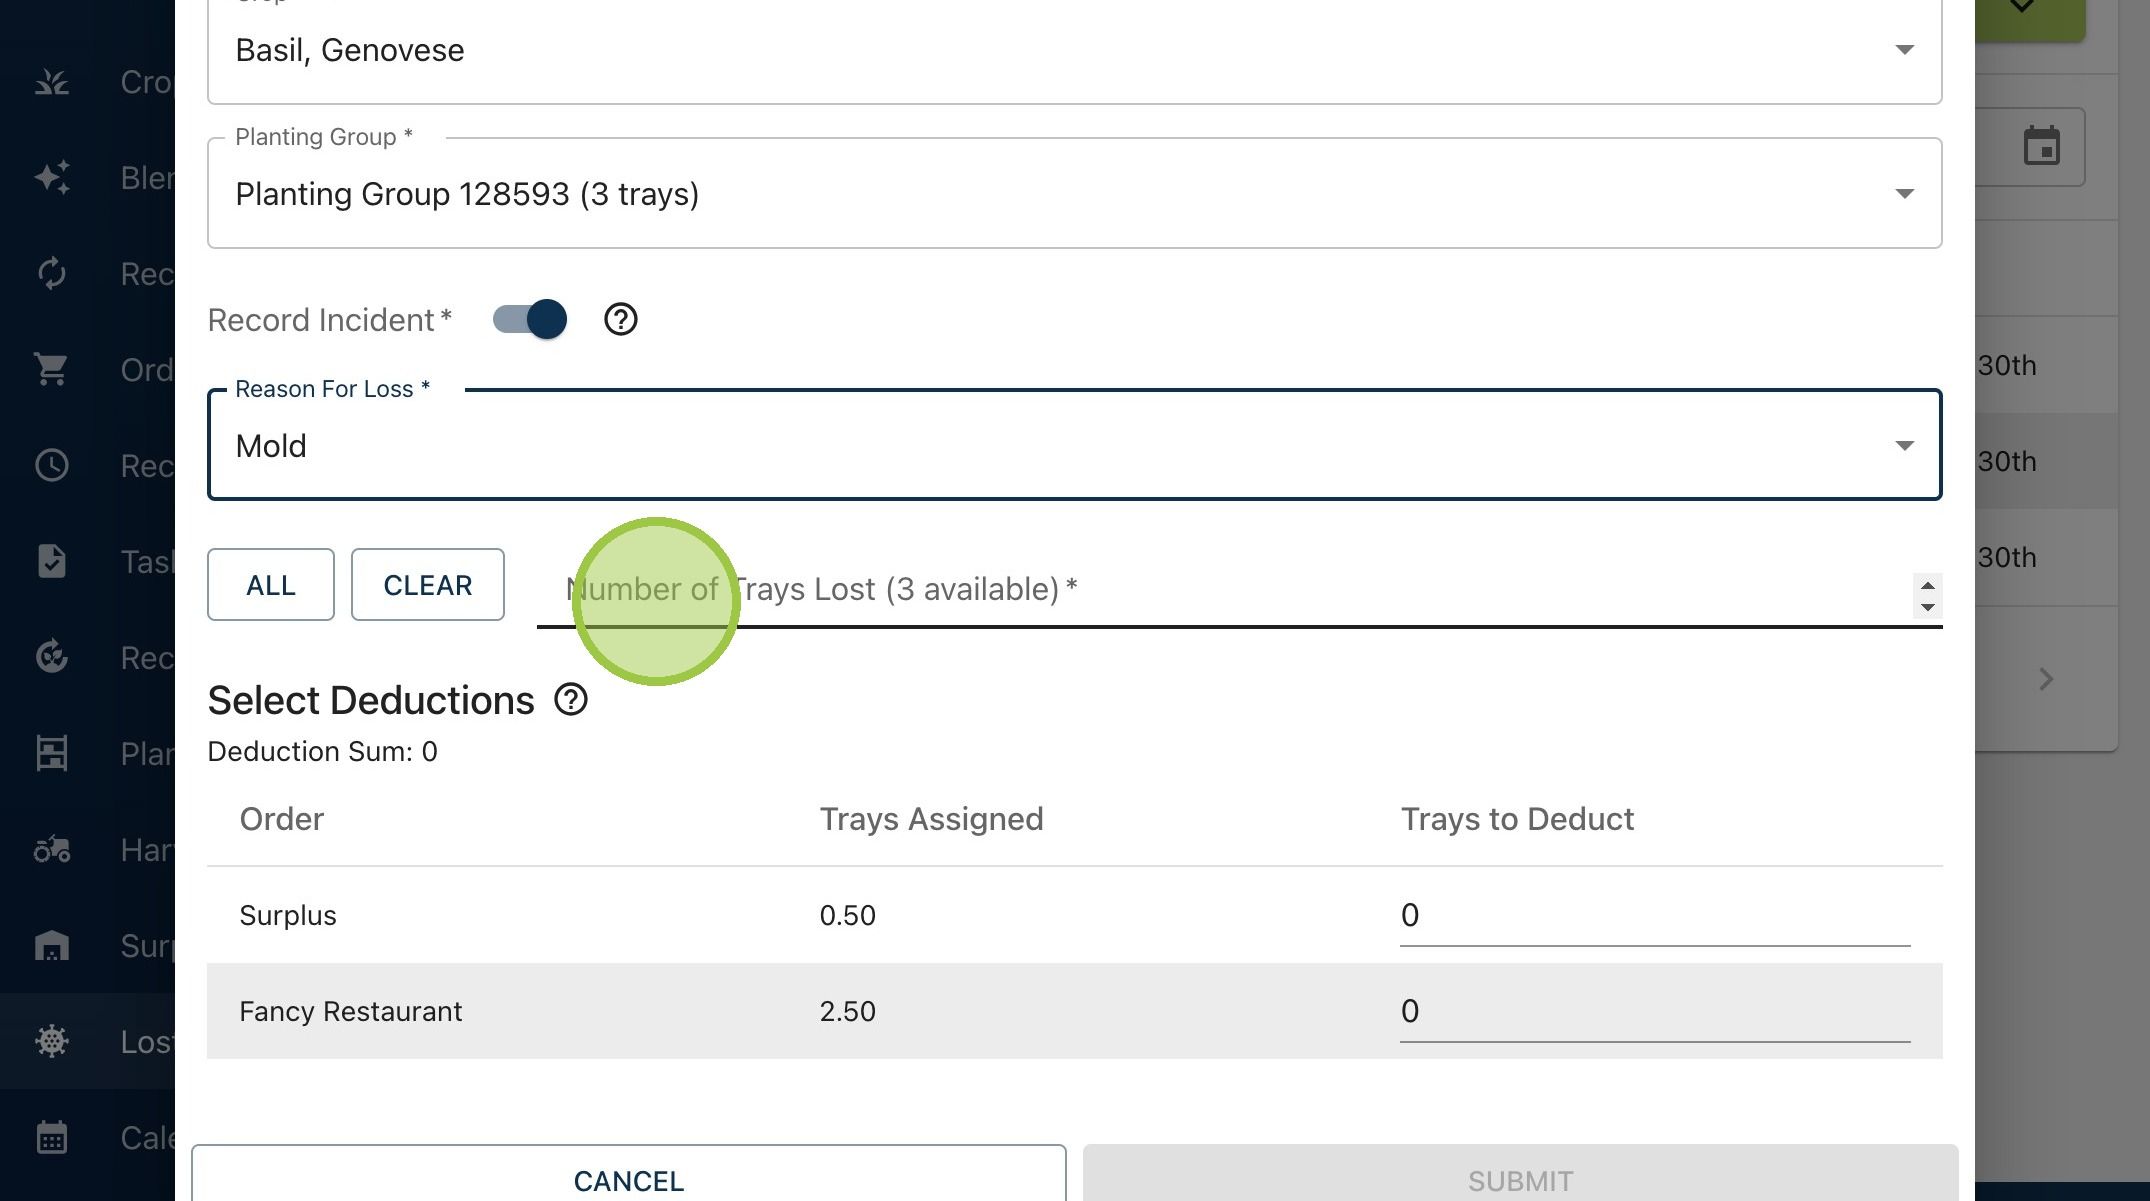Open the Select Deductions help icon
The width and height of the screenshot is (2150, 1201).
(x=571, y=700)
